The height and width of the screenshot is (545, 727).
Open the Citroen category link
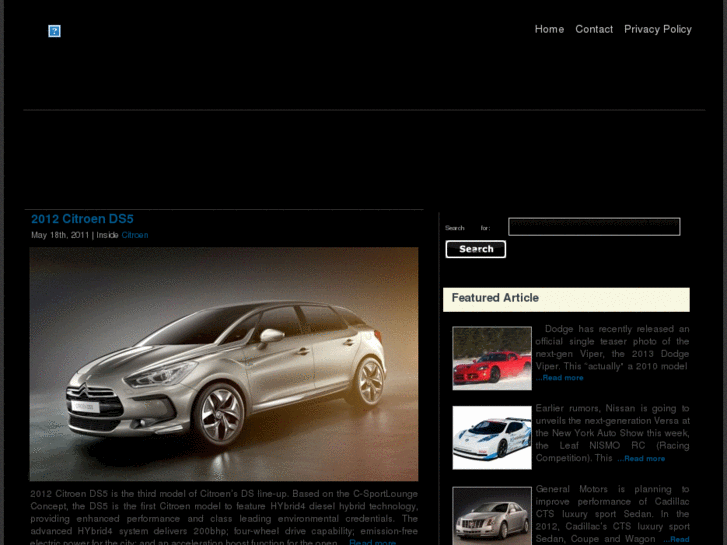point(135,235)
